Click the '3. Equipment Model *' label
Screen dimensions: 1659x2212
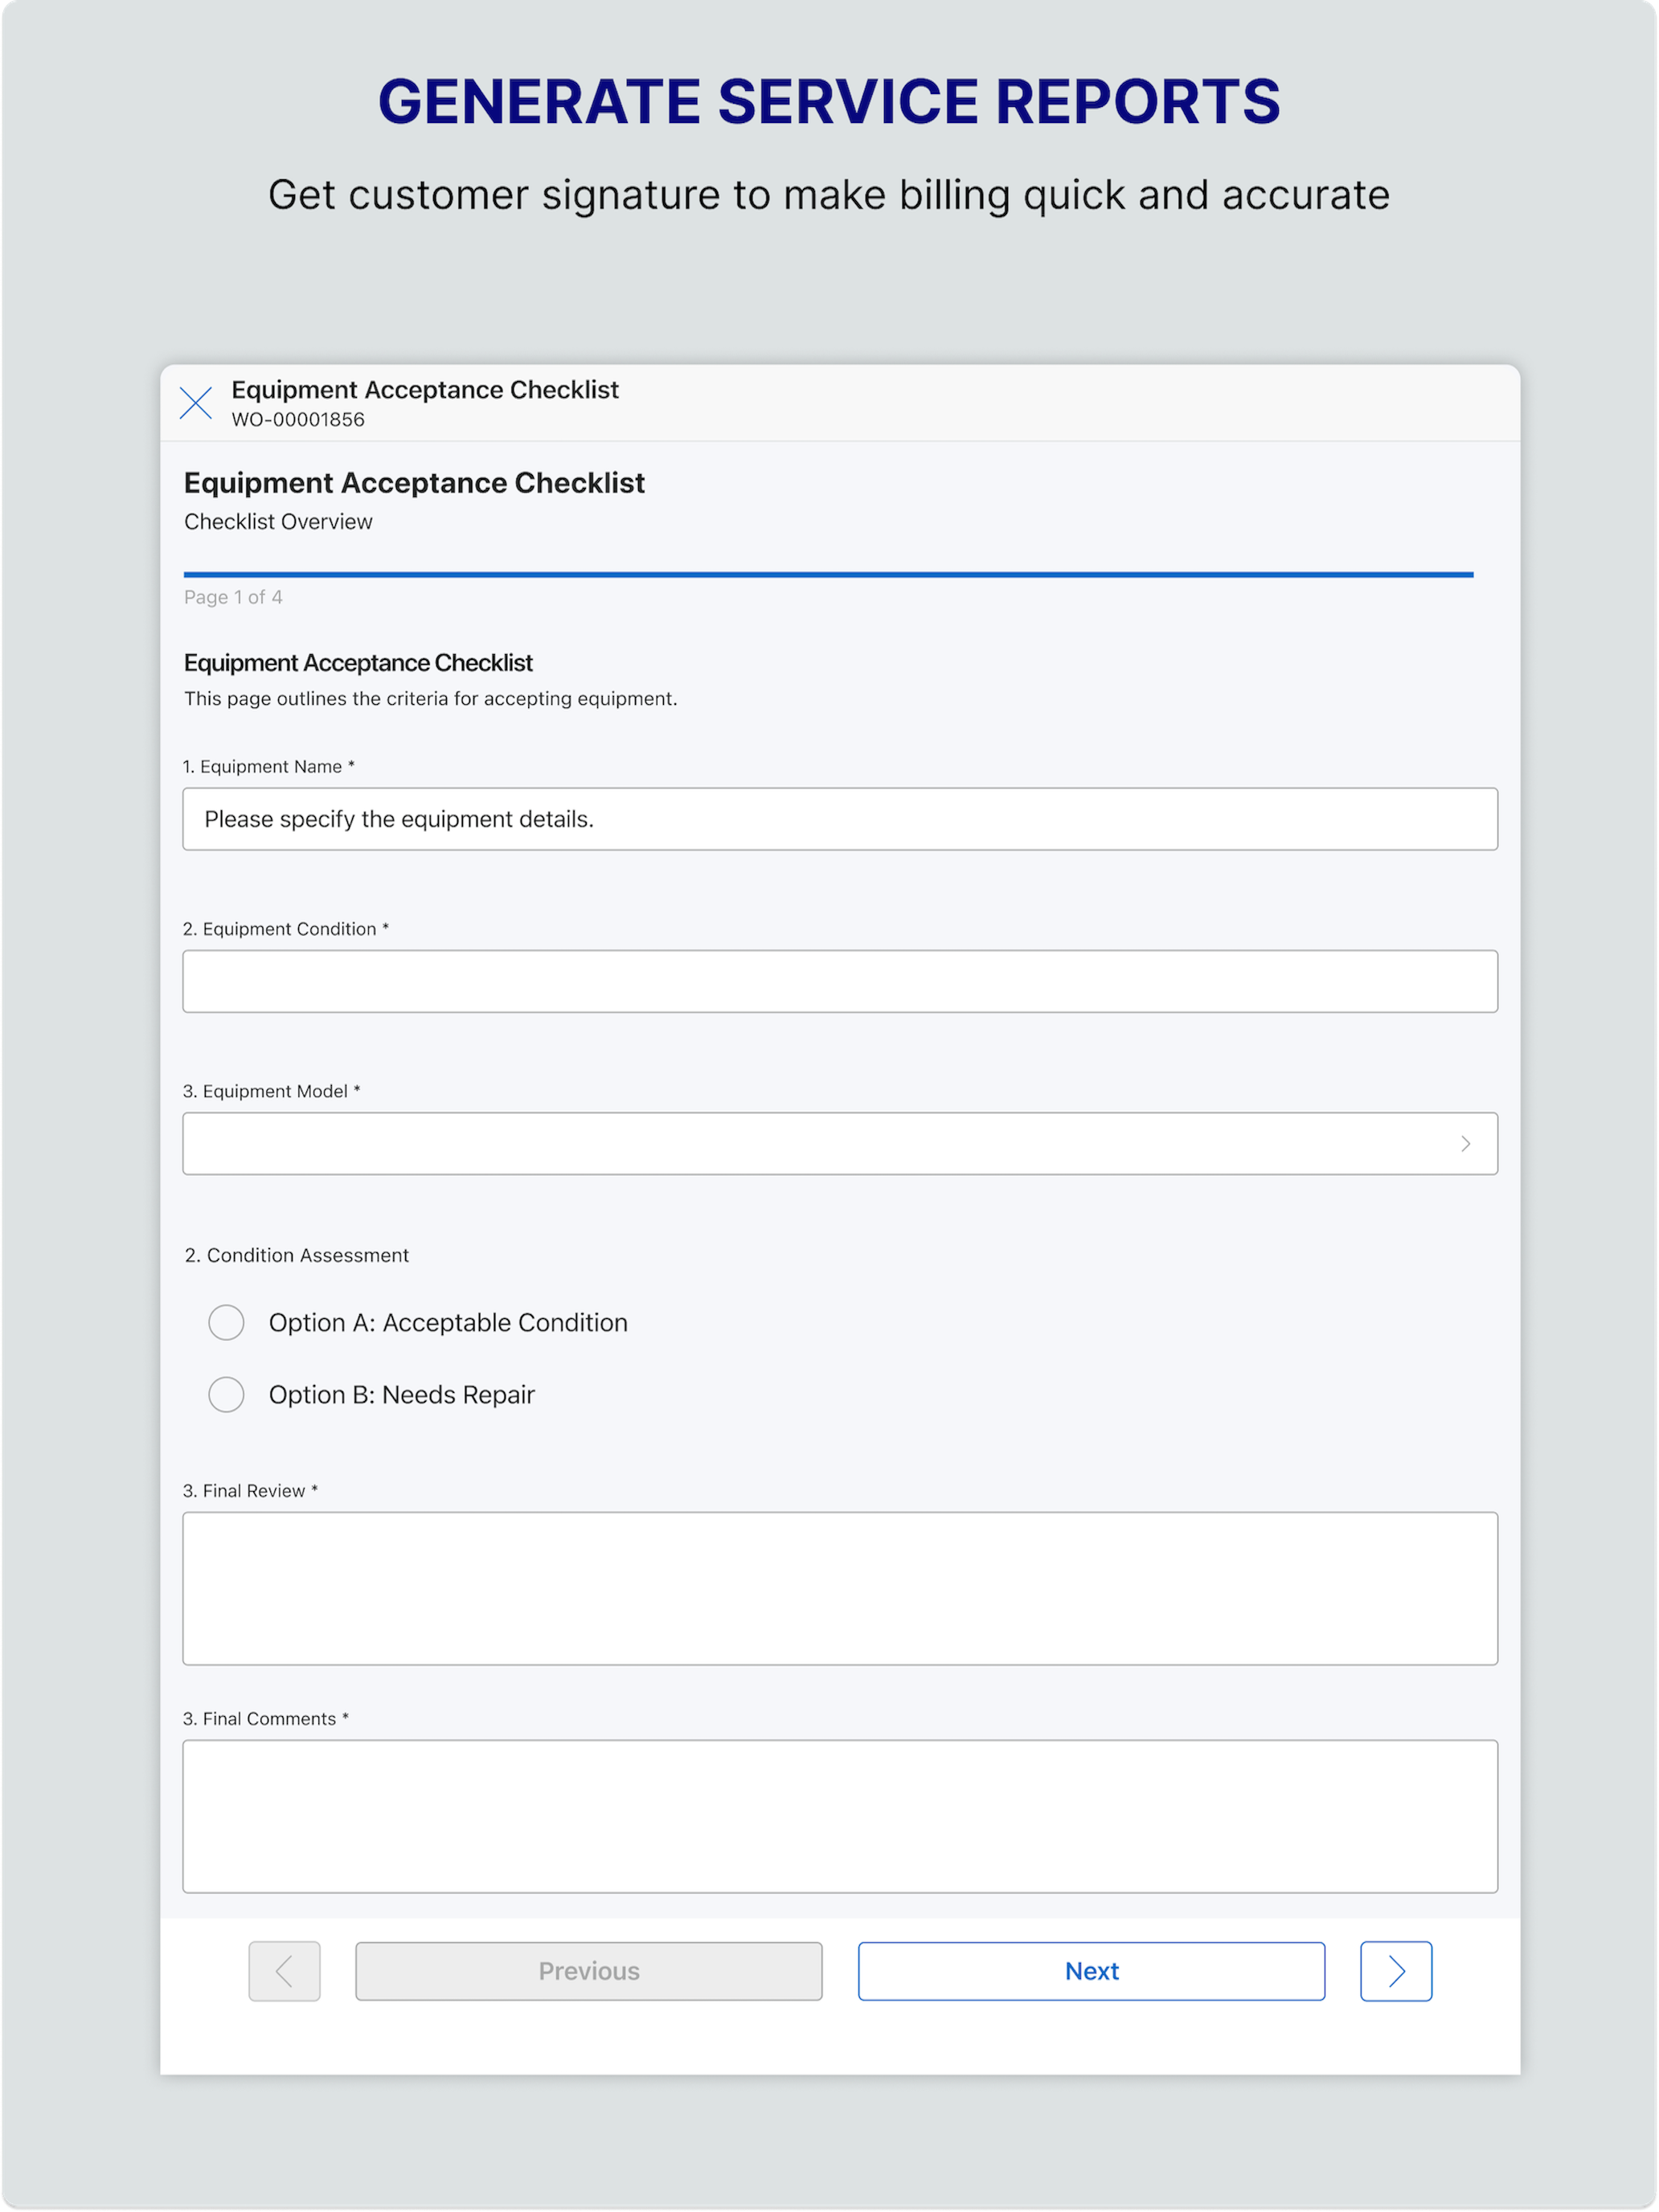click(x=271, y=1091)
